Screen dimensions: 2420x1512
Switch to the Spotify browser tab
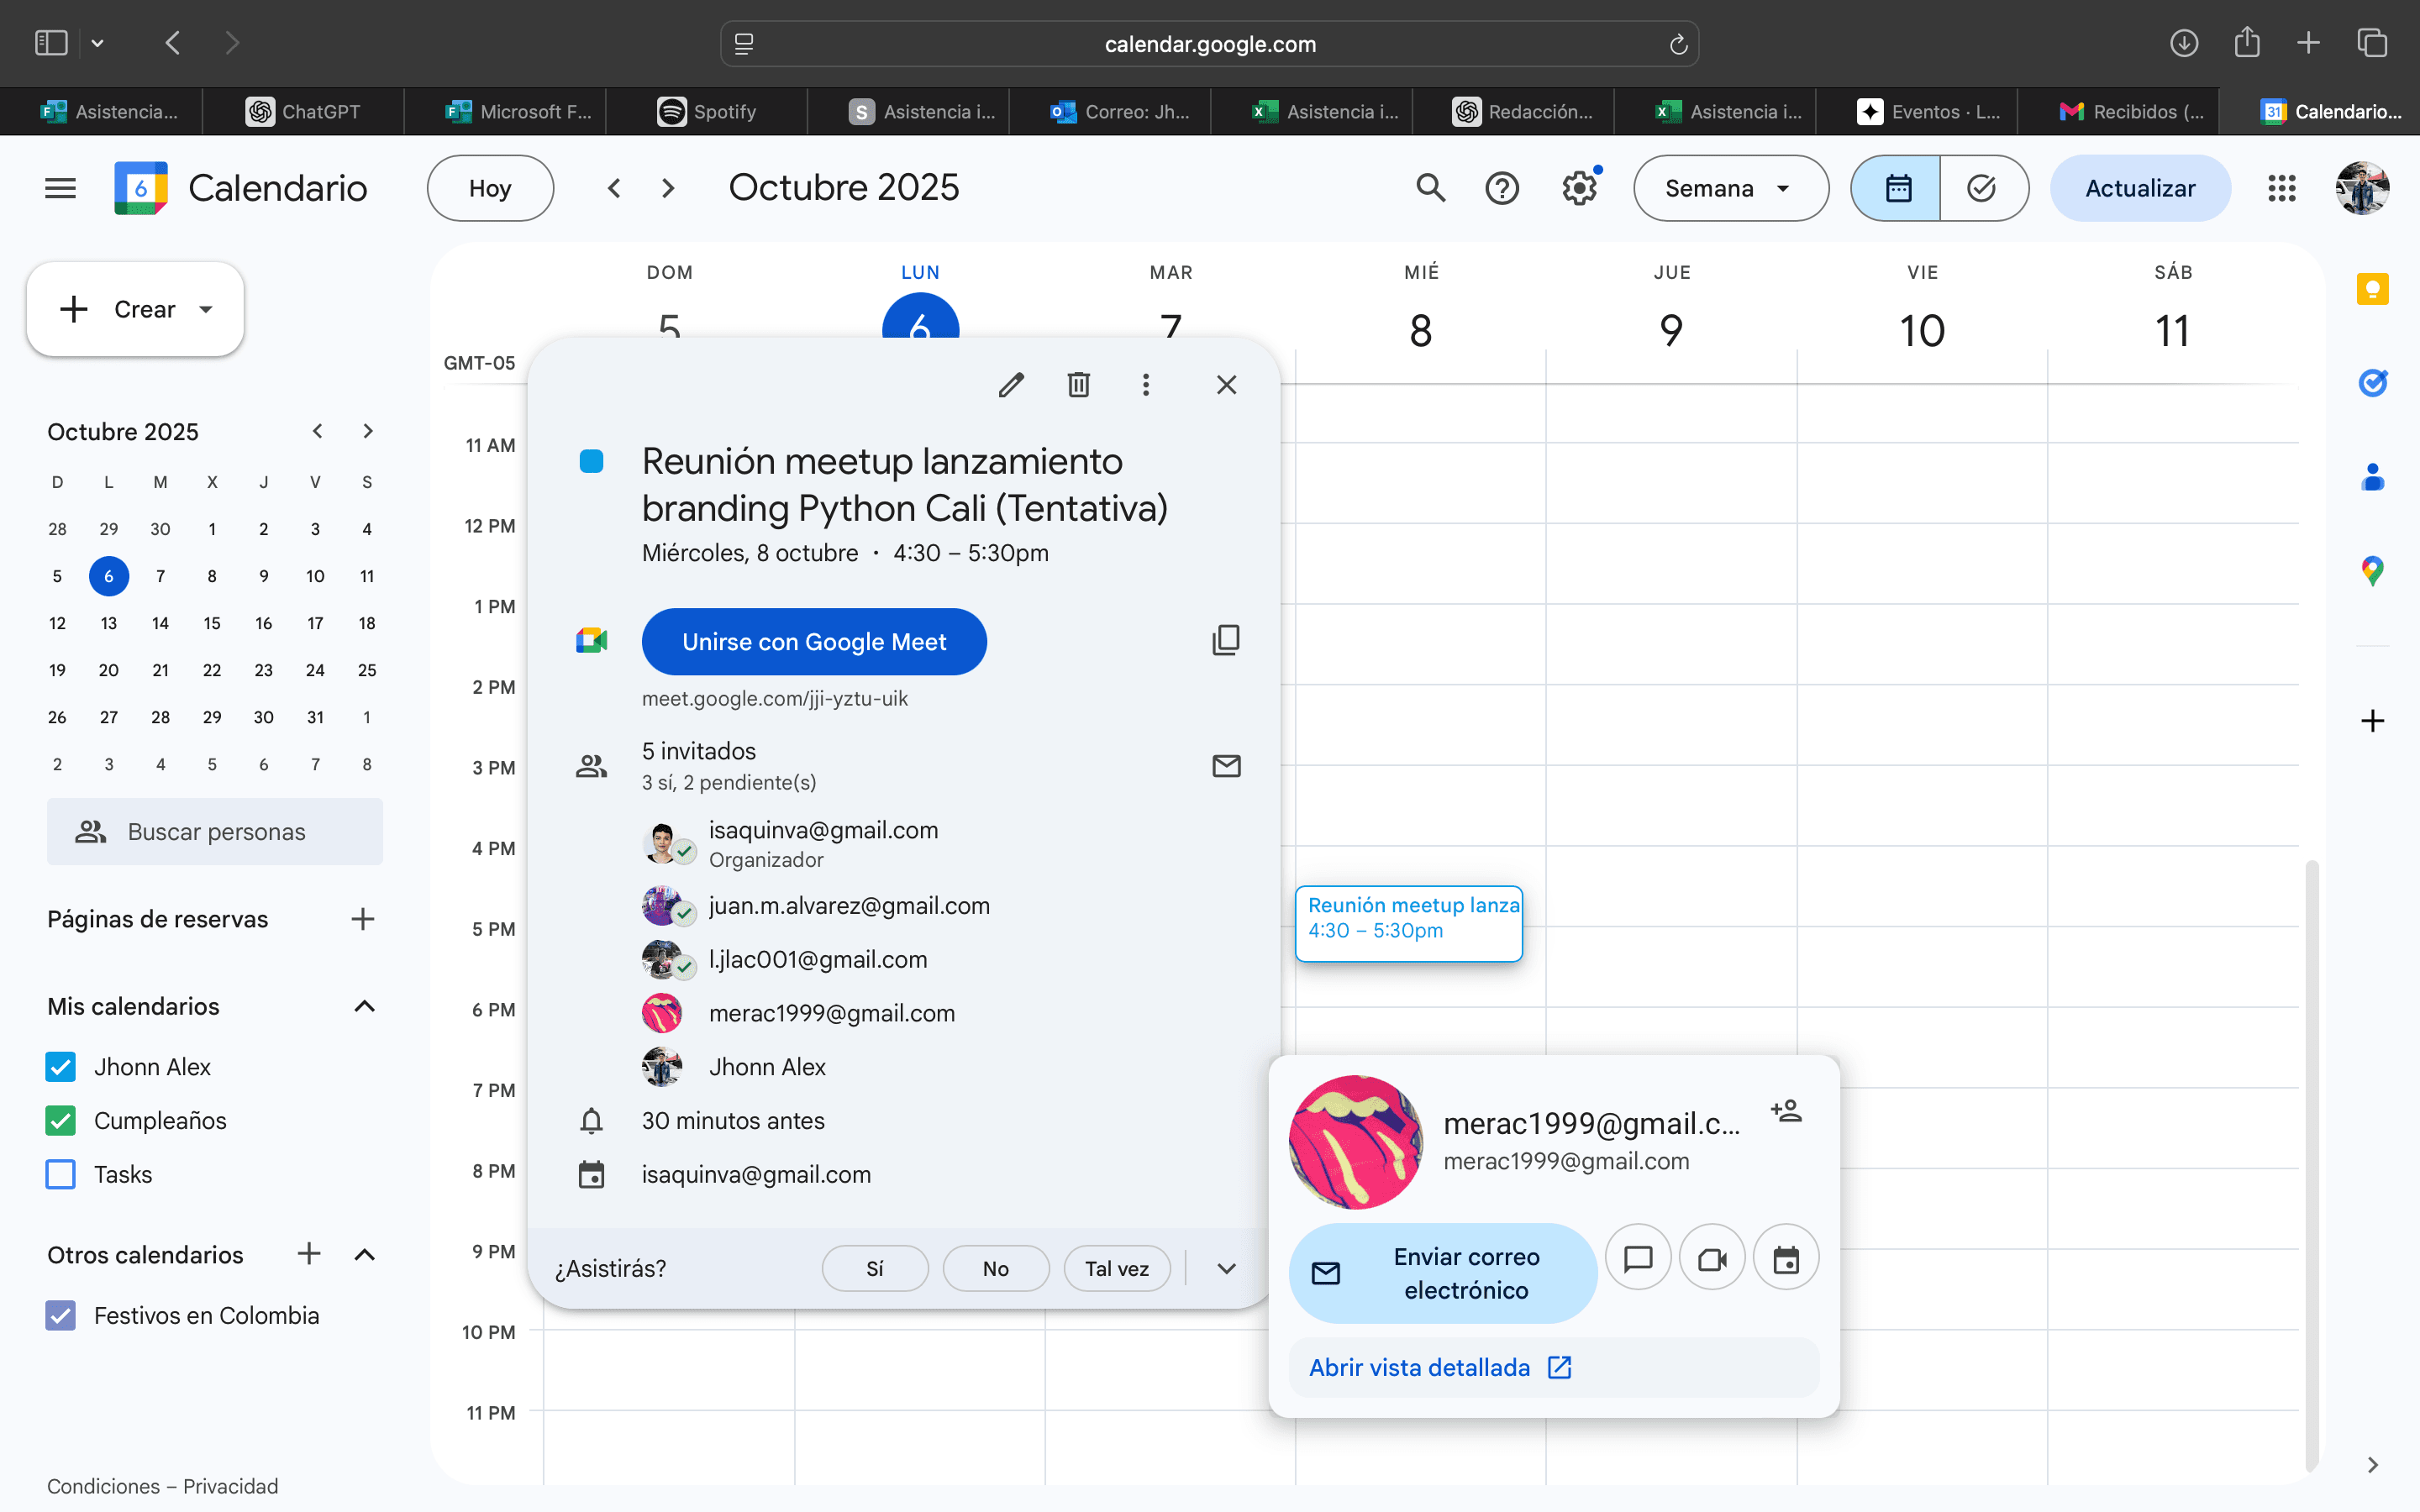click(x=707, y=111)
